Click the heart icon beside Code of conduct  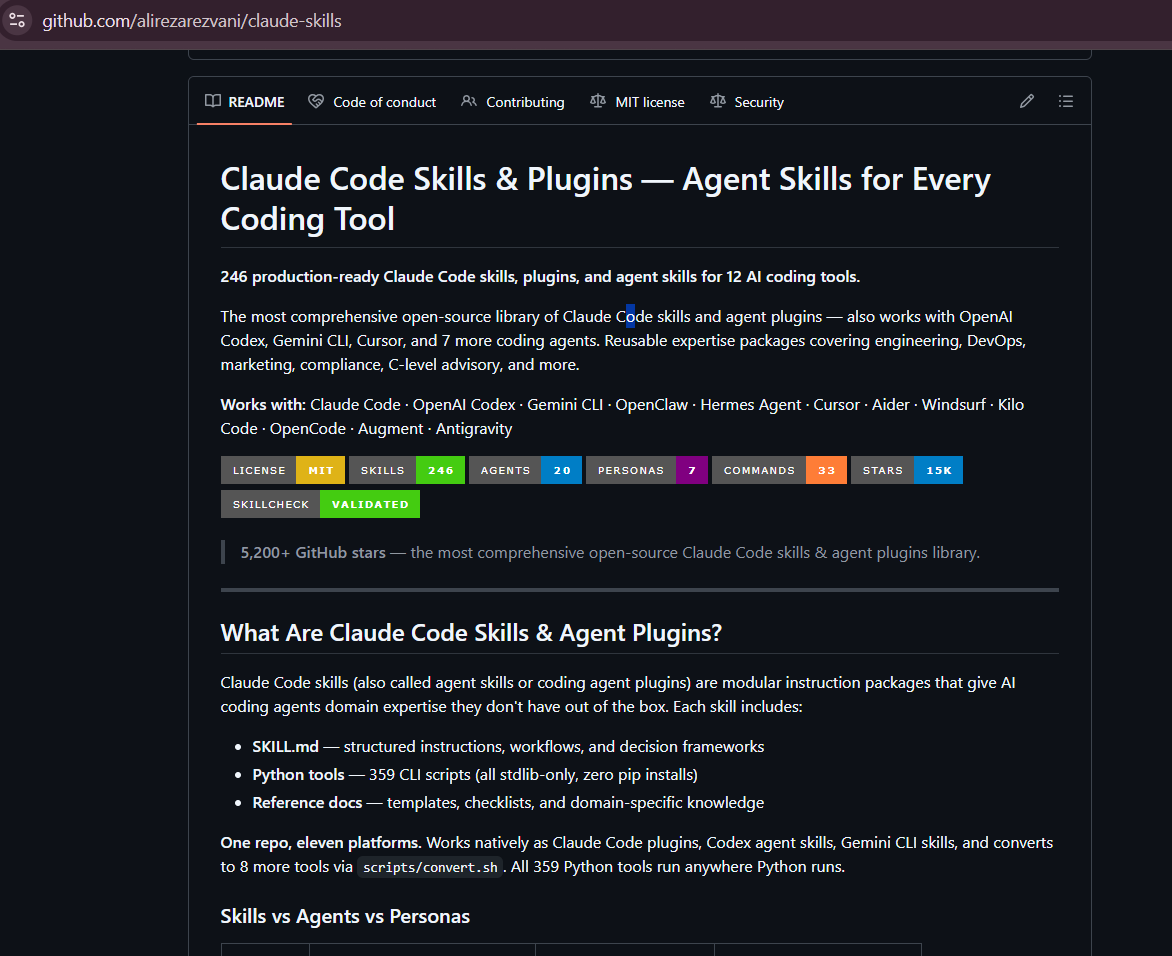(x=316, y=101)
